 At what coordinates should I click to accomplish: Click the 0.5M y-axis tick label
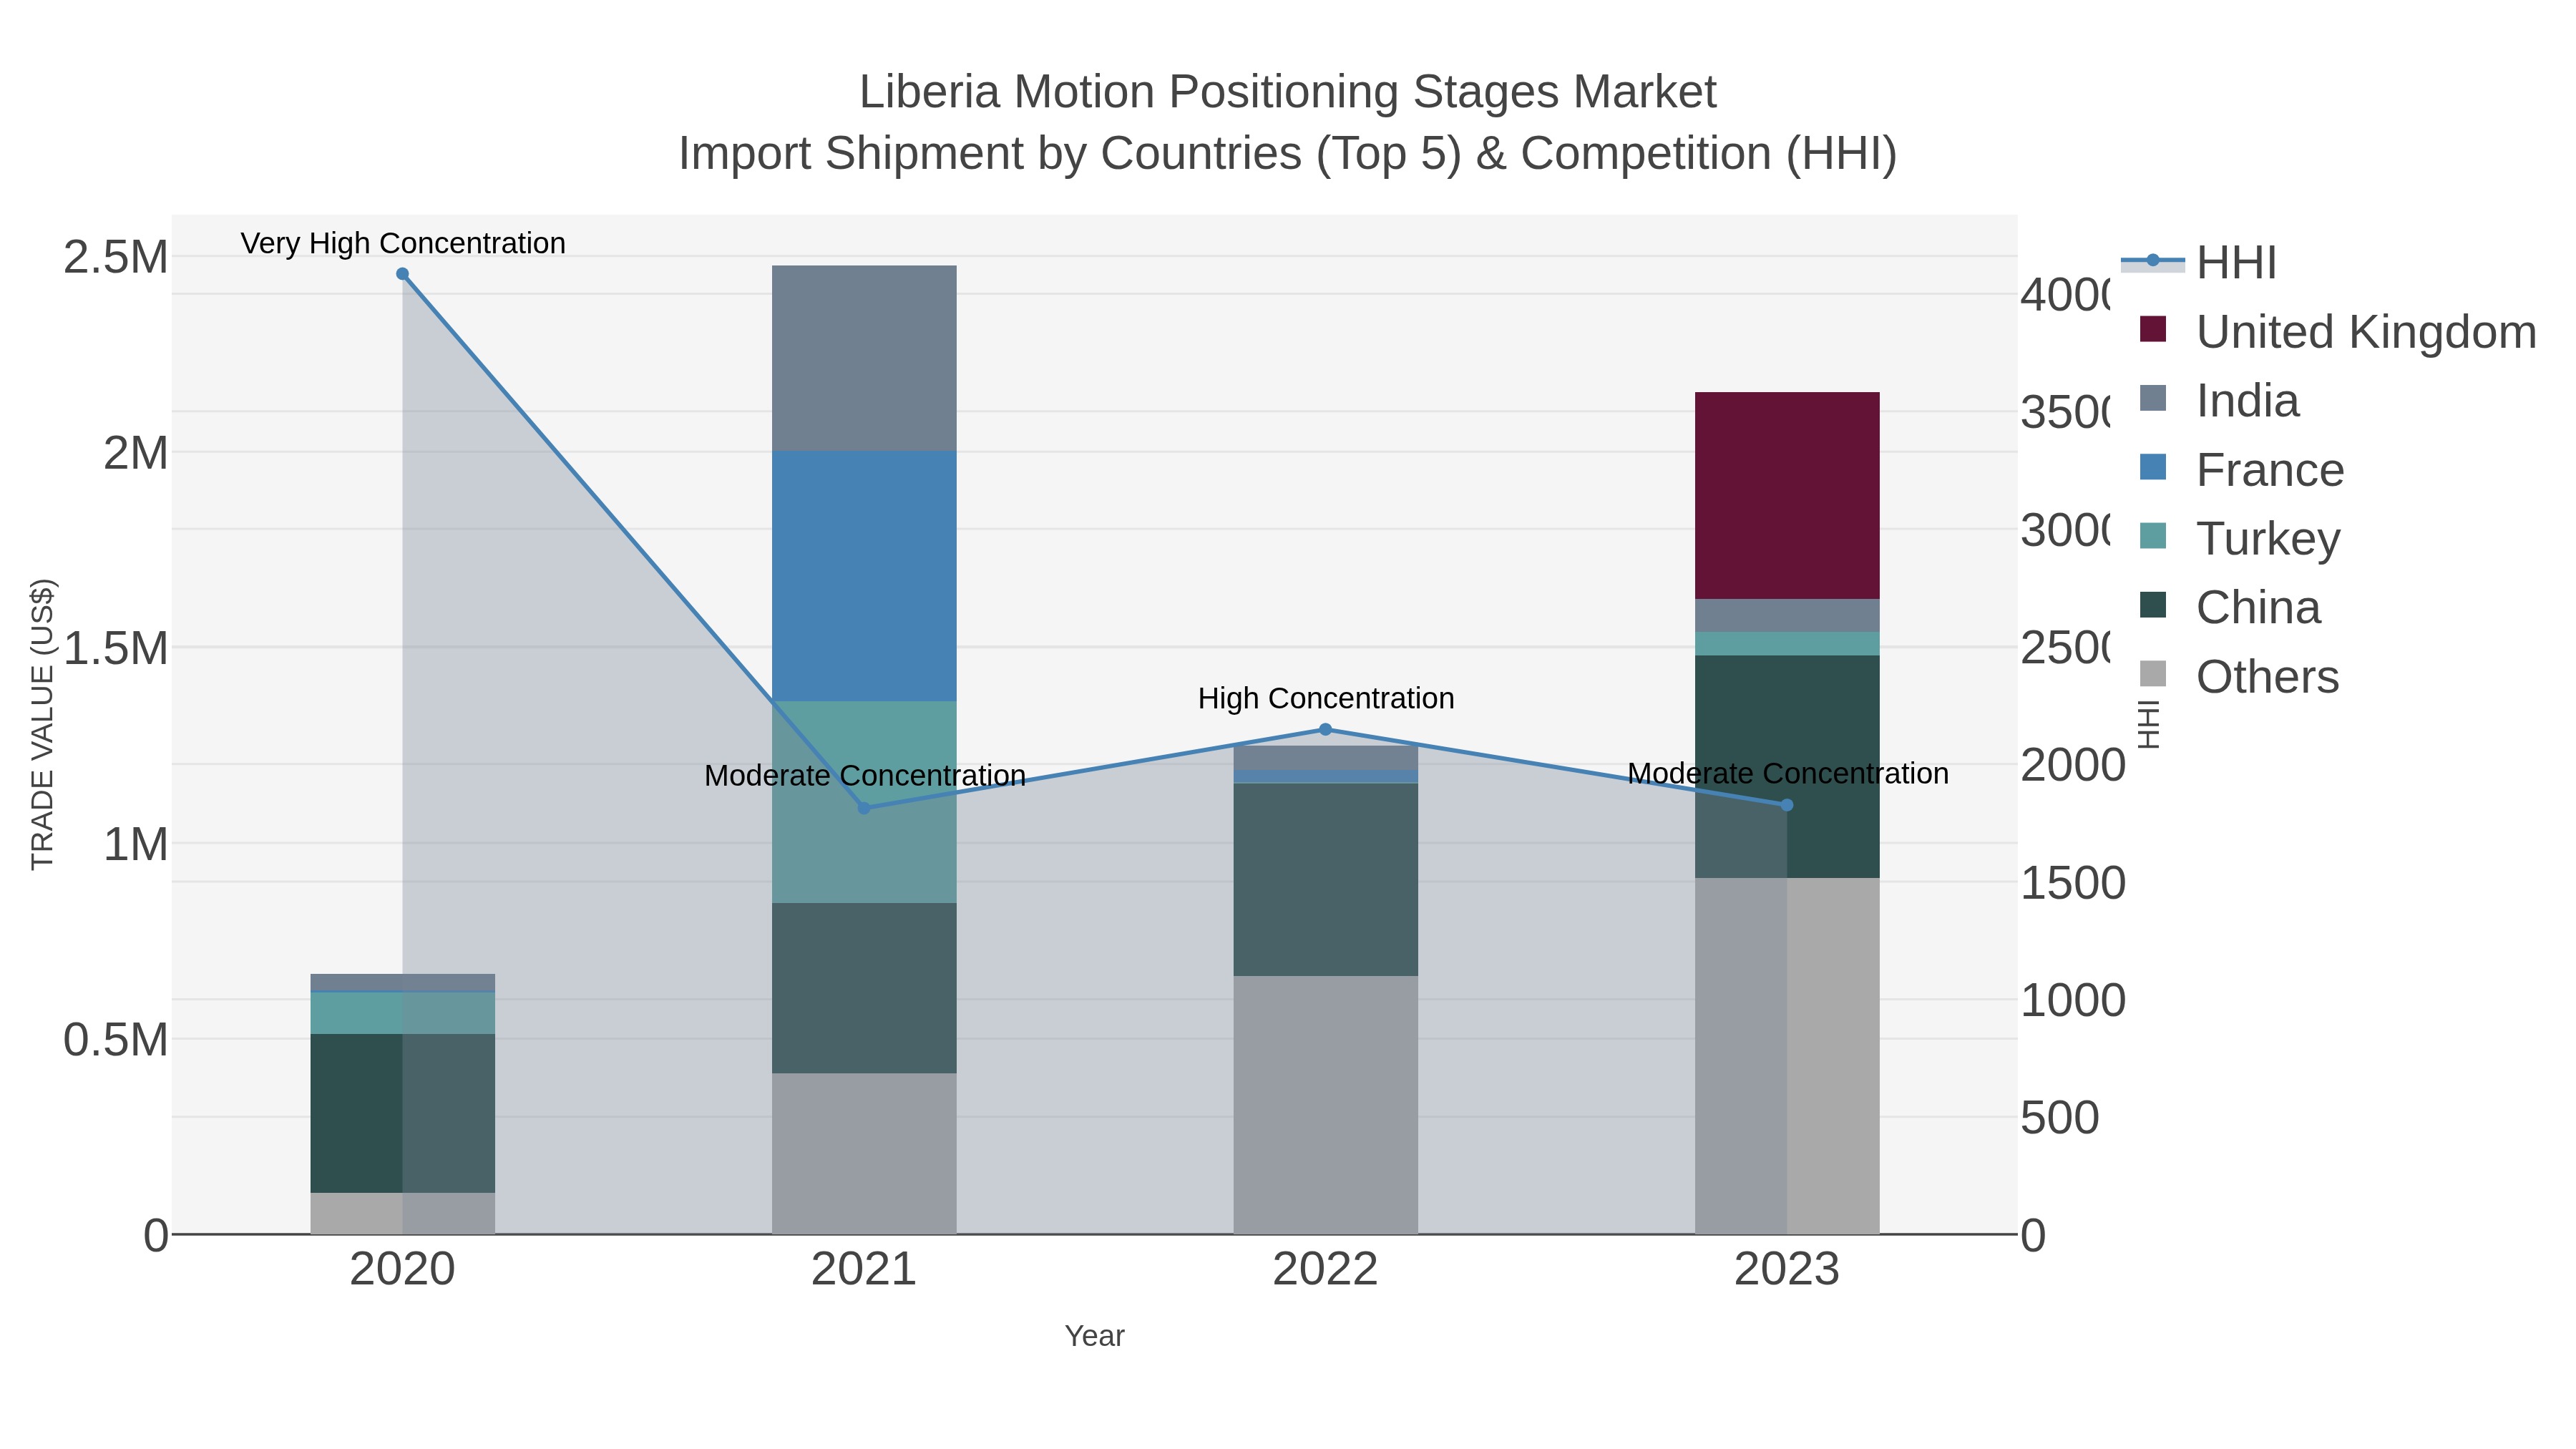[116, 1040]
